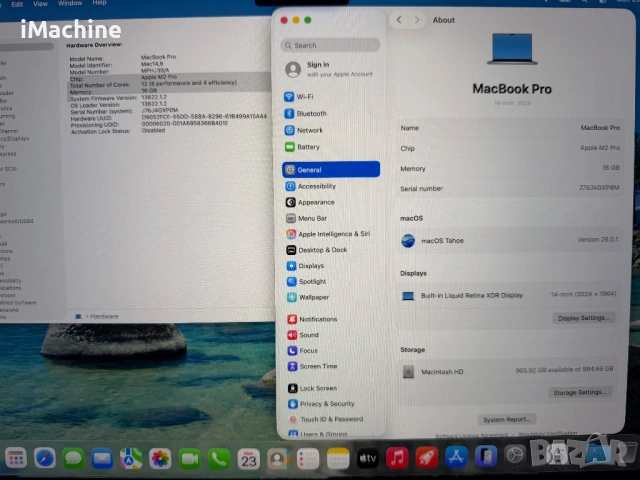Open Touch ID & Password settings
This screenshot has width=640, height=480.
[x=326, y=419]
